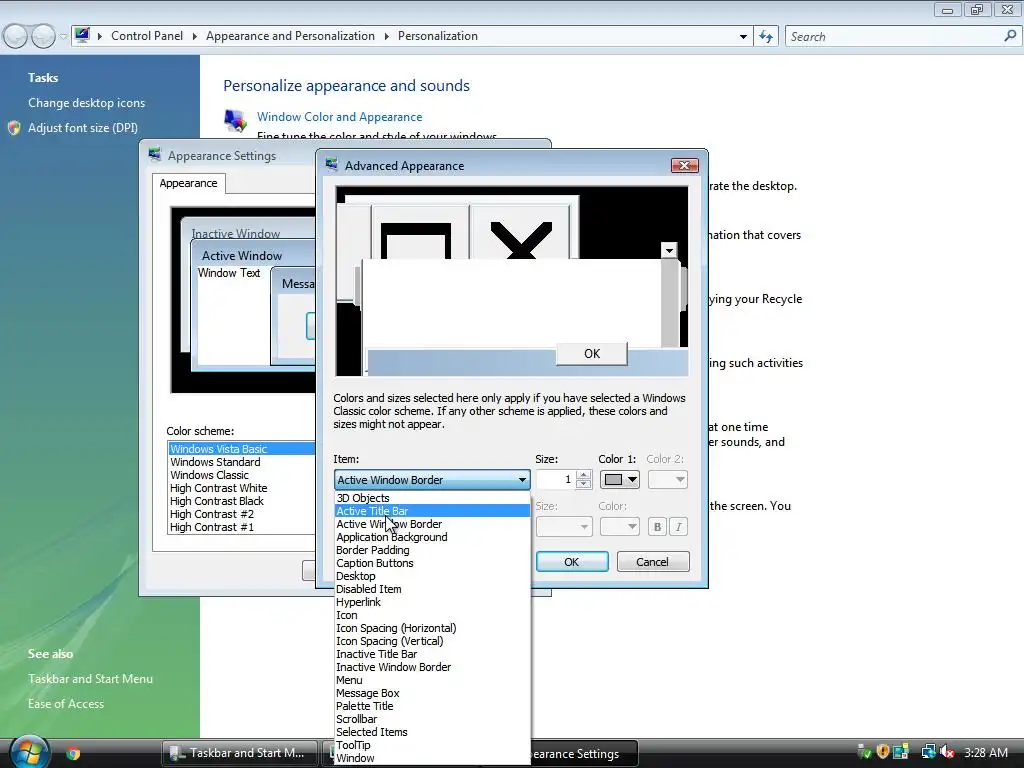Image resolution: width=1024 pixels, height=768 pixels.
Task: Click the refresh button beside address bar
Action: pos(765,37)
